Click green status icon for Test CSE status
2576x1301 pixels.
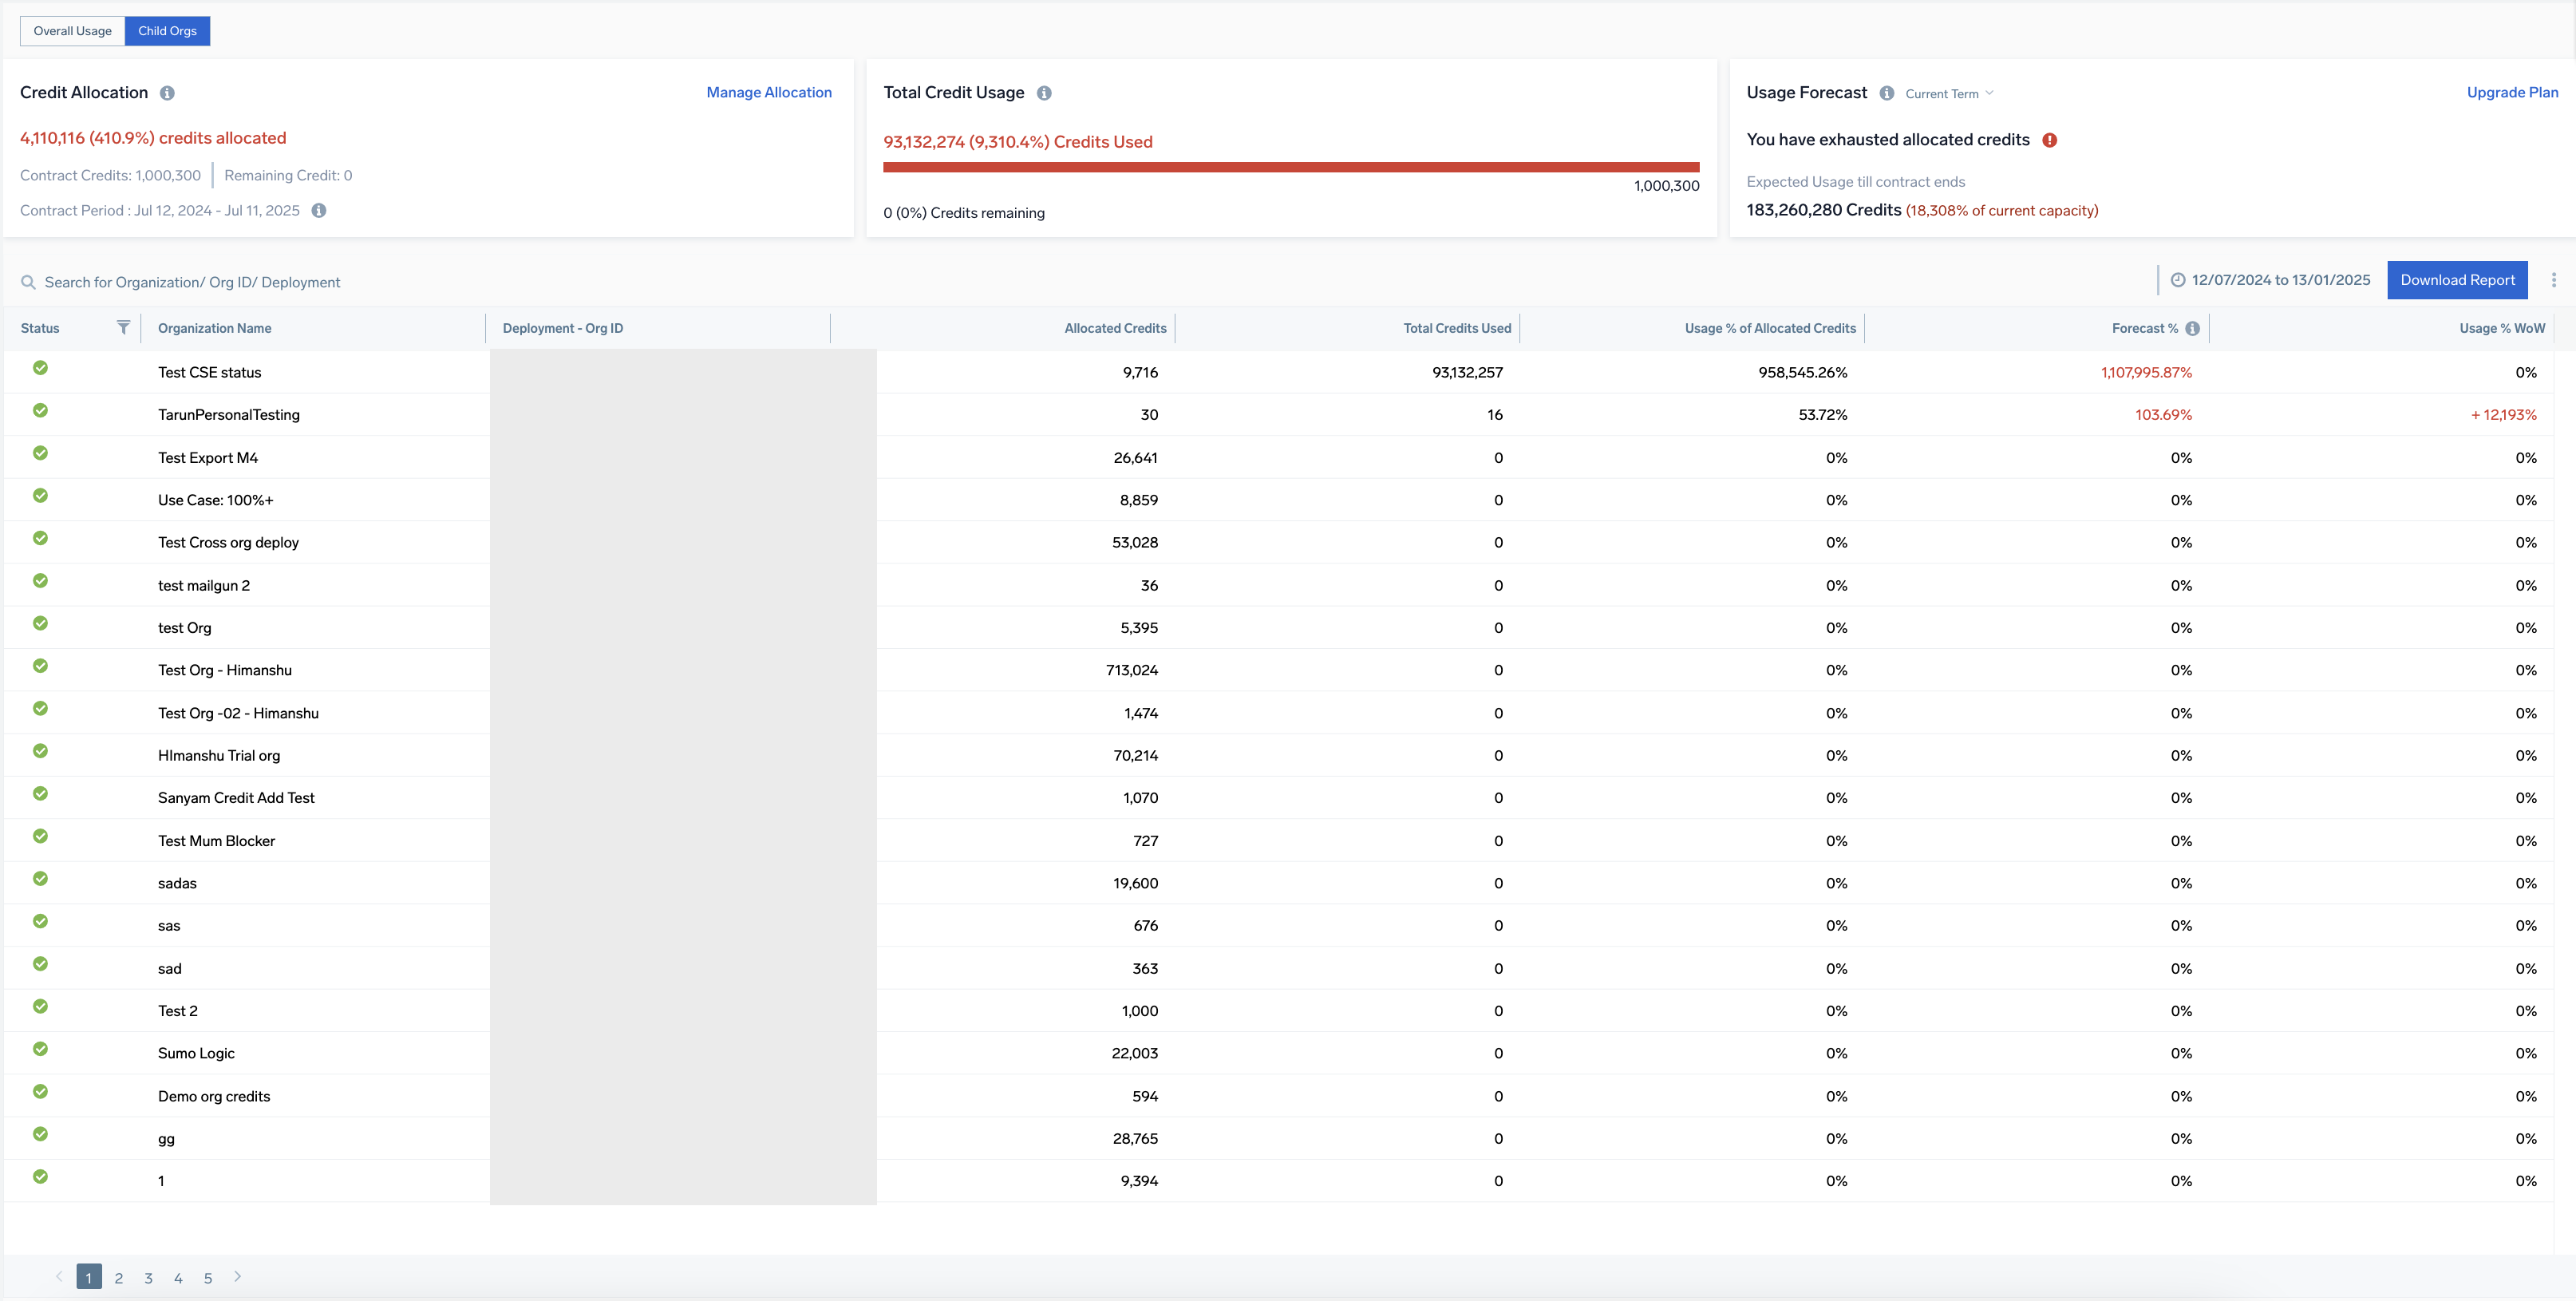pyautogui.click(x=40, y=368)
